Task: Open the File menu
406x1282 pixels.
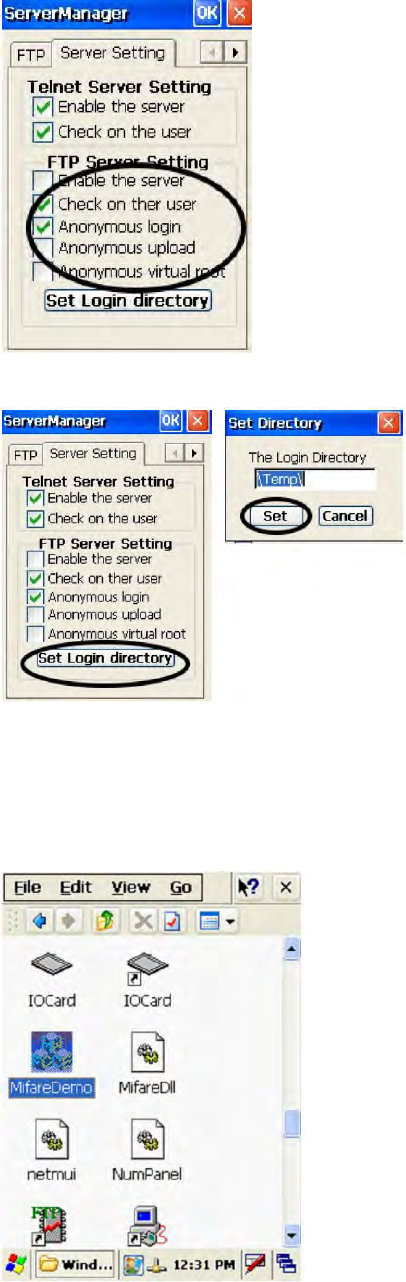Action: [27, 887]
